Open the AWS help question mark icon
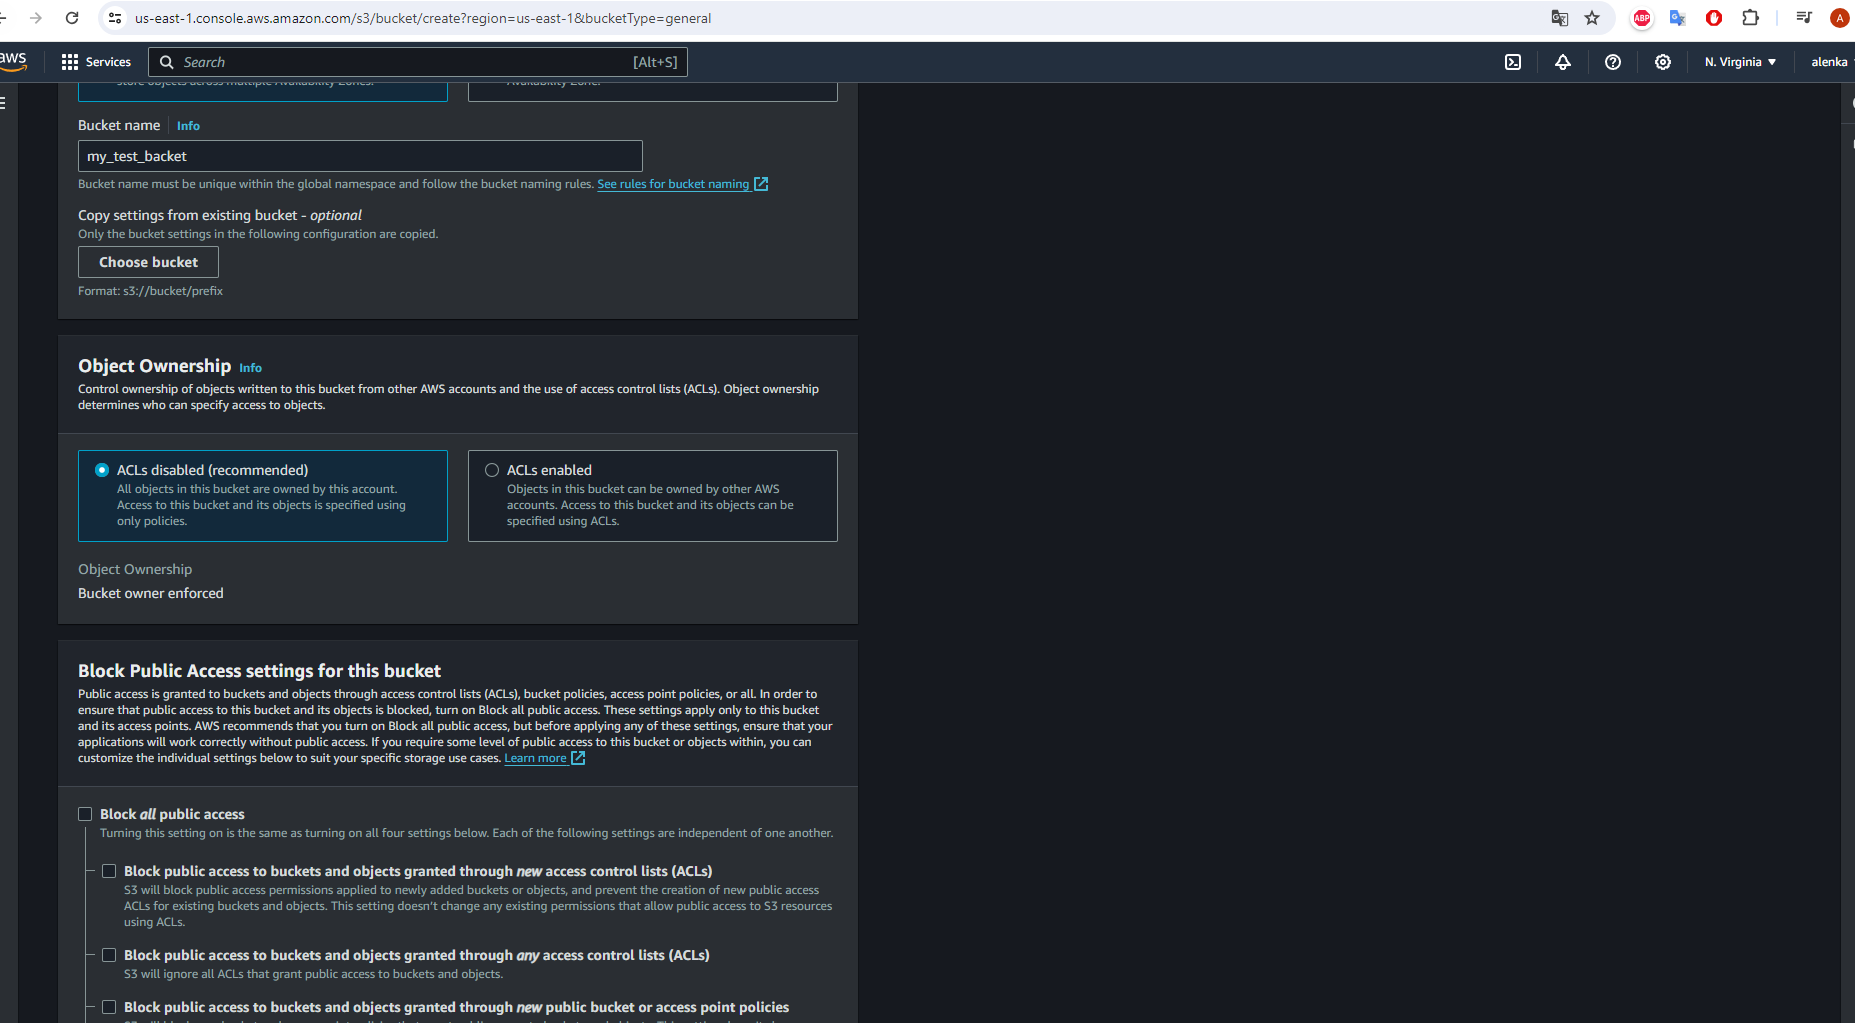This screenshot has height=1023, width=1855. coord(1613,62)
